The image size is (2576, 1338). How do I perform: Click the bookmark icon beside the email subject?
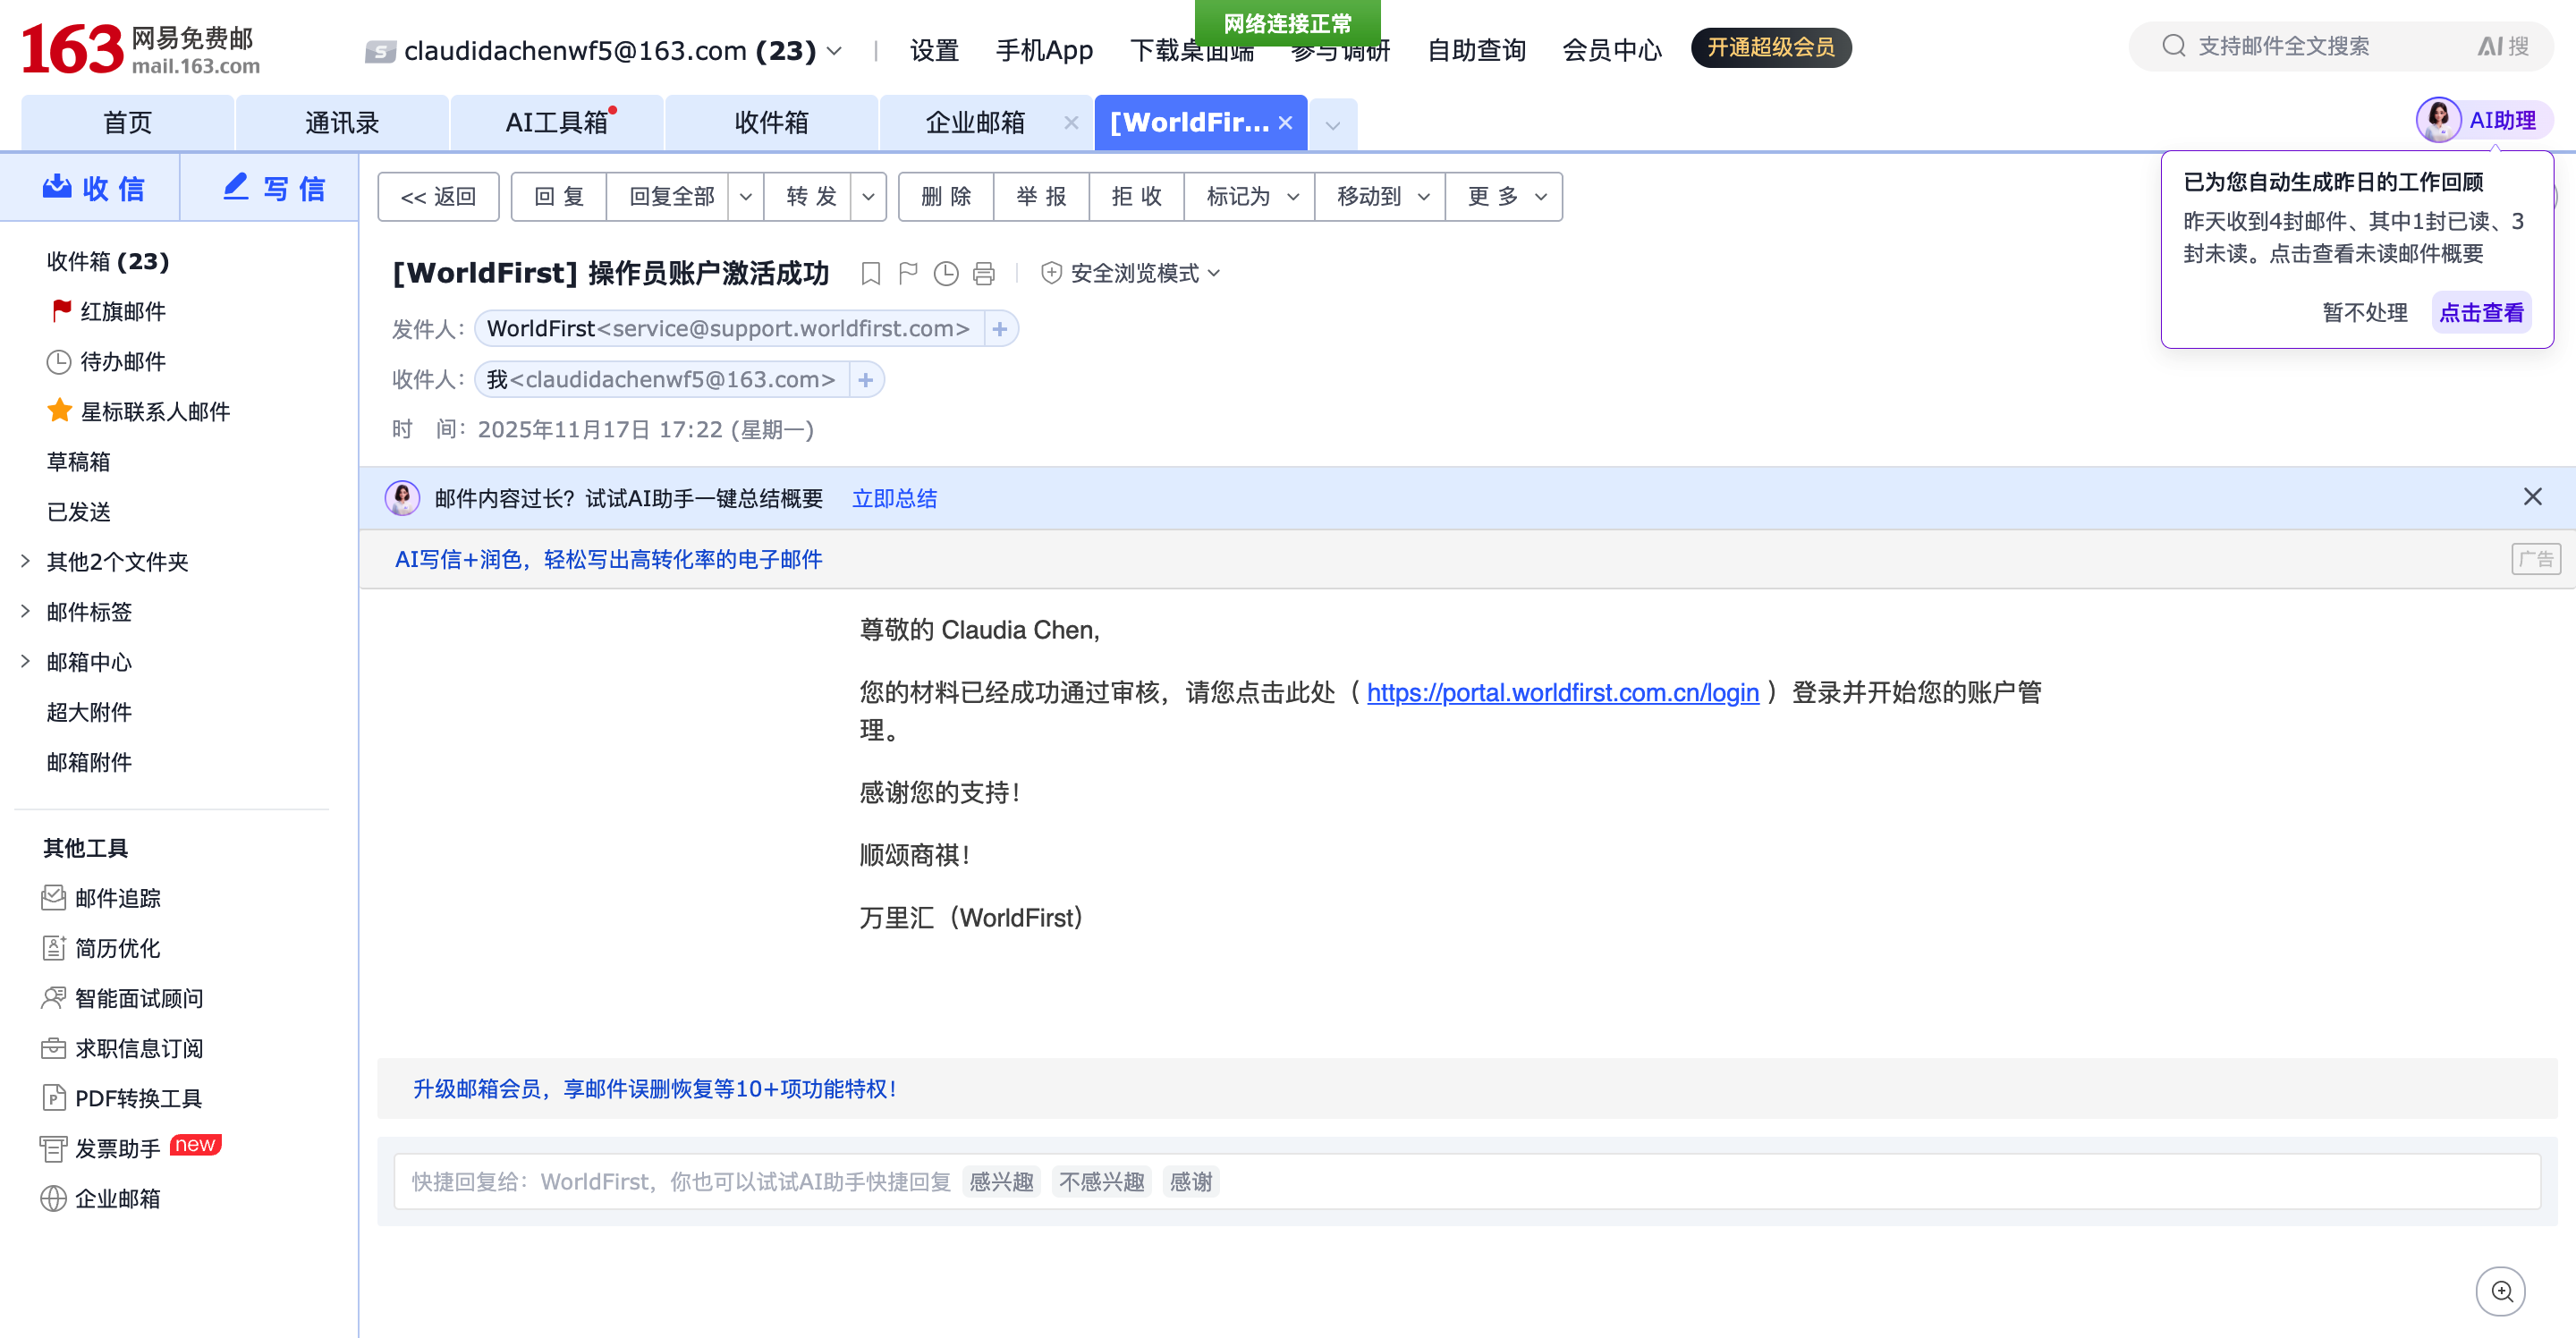tap(871, 273)
